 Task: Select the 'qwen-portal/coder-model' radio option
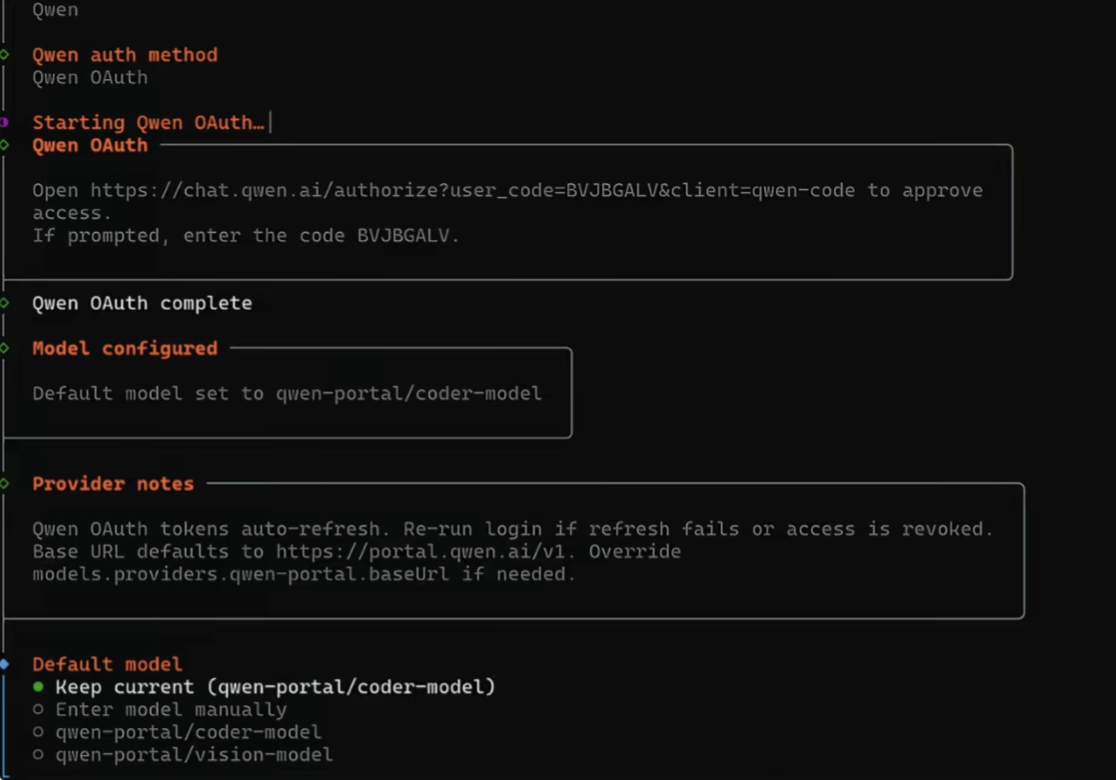[x=177, y=732]
